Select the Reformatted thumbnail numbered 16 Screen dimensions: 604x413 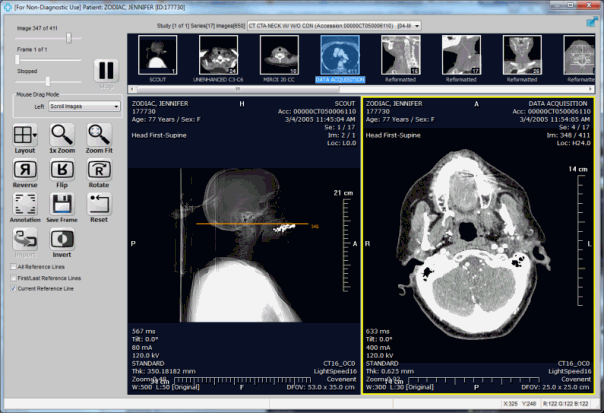click(x=401, y=55)
